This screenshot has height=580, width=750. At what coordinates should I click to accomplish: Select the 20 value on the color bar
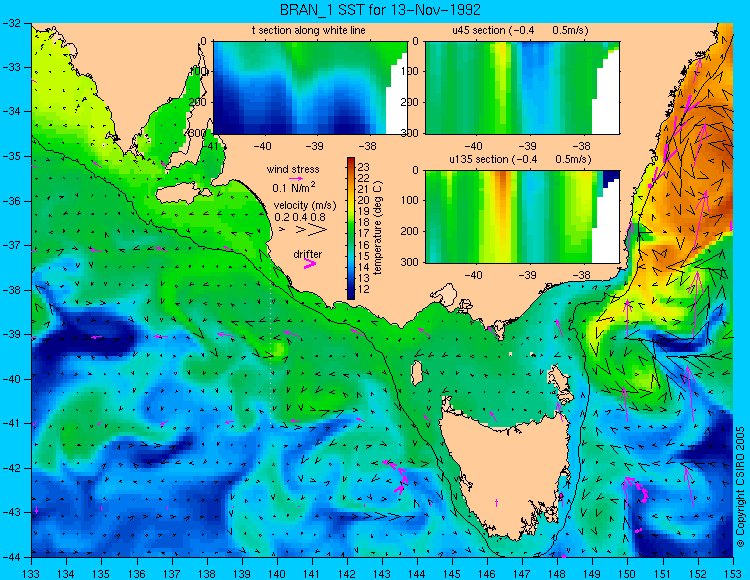click(364, 200)
